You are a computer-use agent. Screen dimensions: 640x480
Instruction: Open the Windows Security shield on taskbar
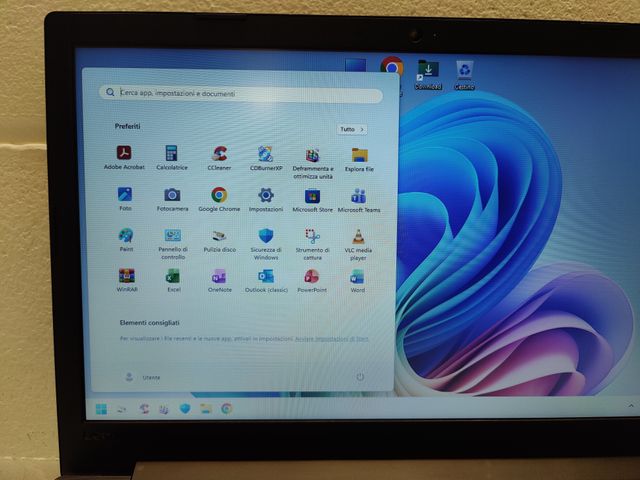coord(185,409)
